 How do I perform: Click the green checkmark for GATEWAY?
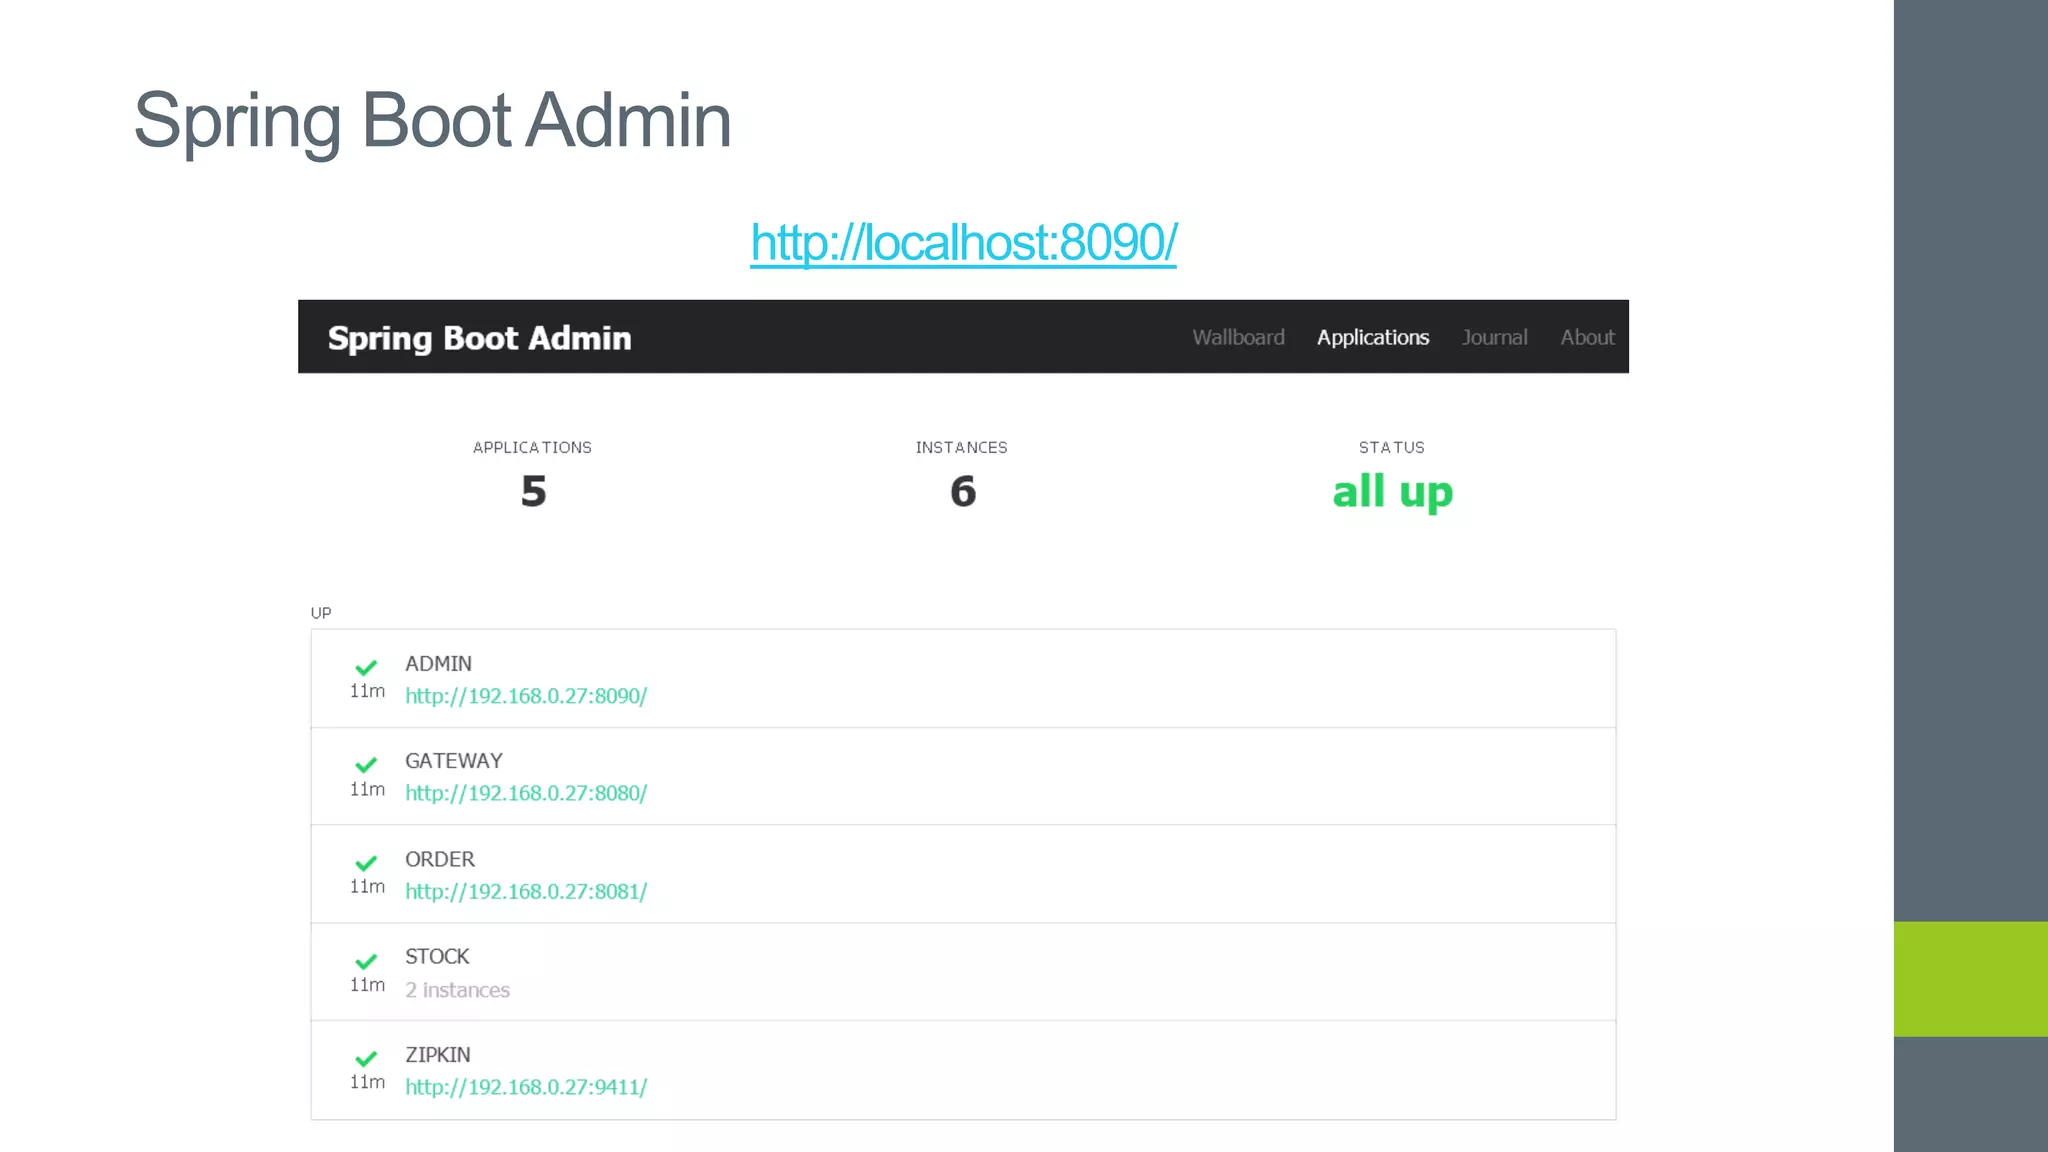(366, 765)
